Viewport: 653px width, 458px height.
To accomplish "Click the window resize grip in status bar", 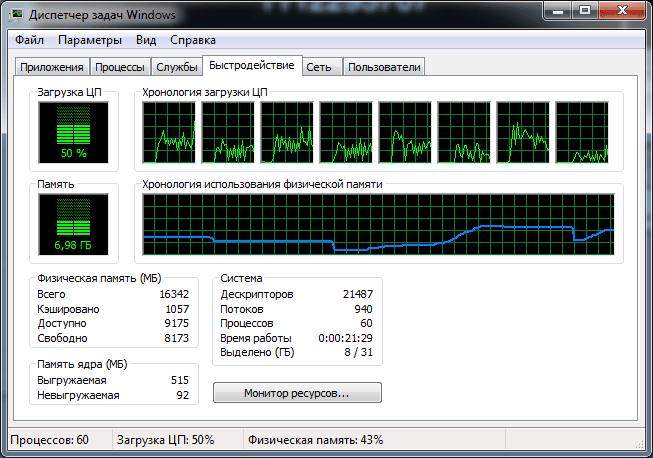I will point(640,444).
